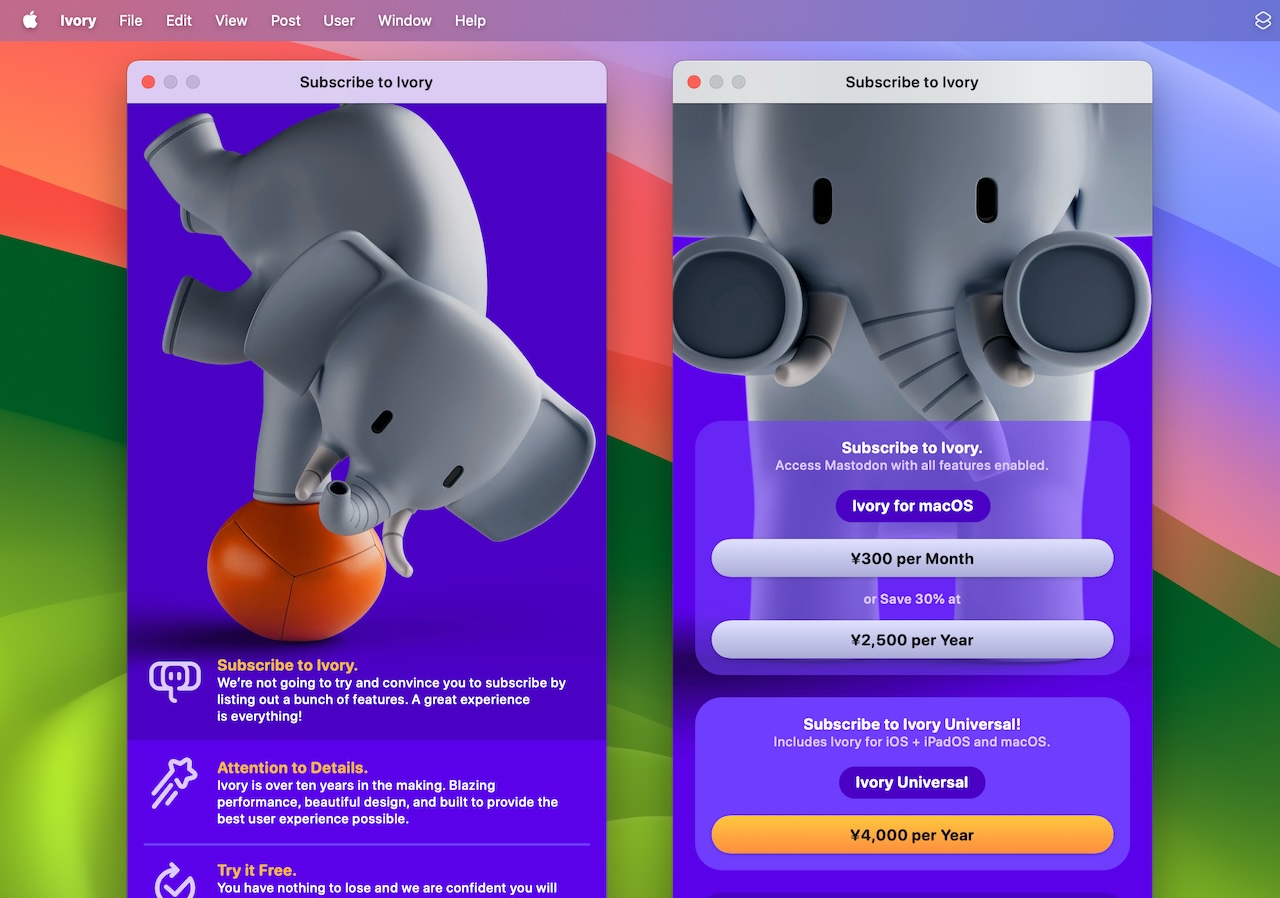The width and height of the screenshot is (1280, 898).
Task: Open the Apple menu
Action: (x=30, y=20)
